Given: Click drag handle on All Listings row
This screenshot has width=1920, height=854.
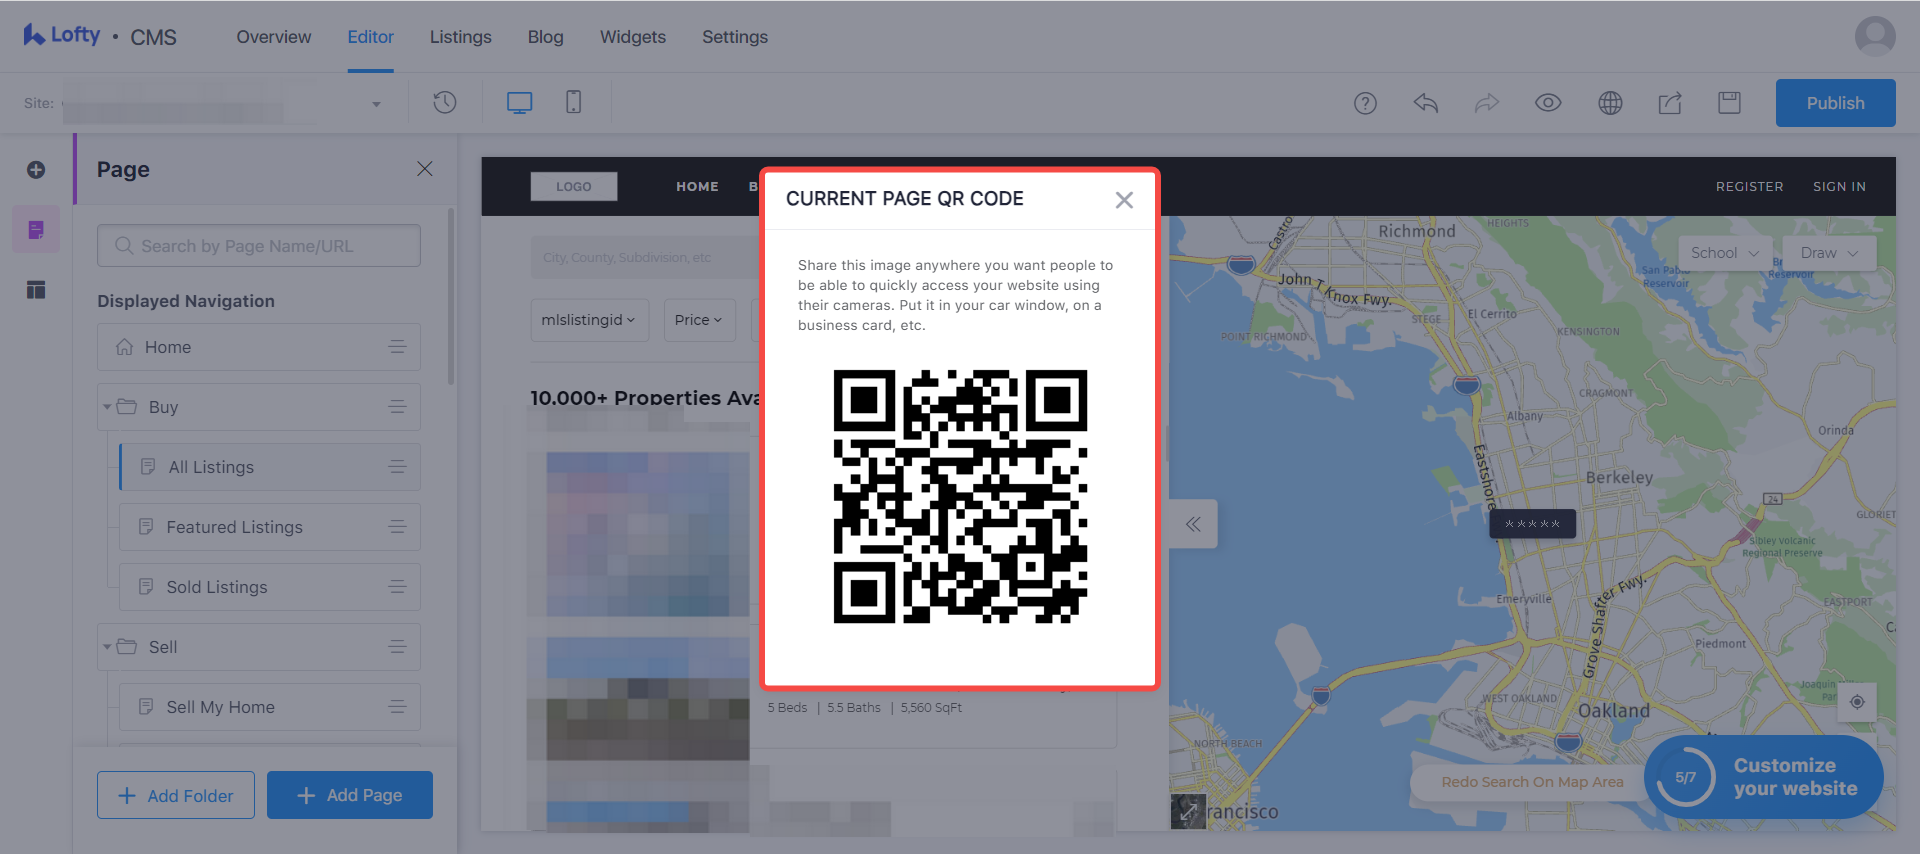Looking at the screenshot, I should (x=397, y=467).
